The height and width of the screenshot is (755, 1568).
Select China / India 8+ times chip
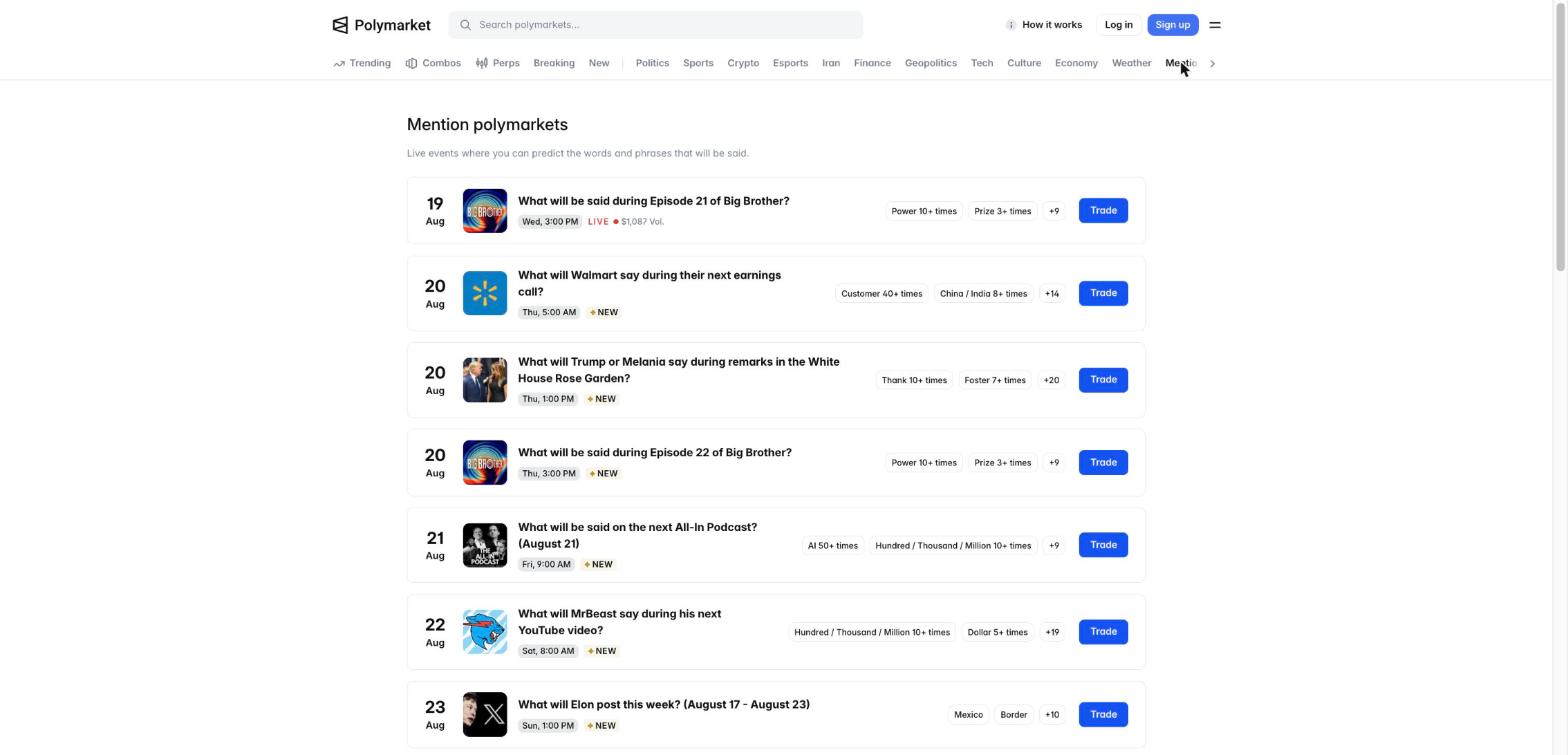(983, 294)
